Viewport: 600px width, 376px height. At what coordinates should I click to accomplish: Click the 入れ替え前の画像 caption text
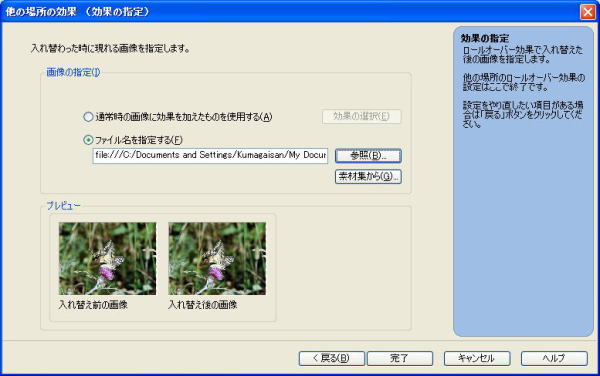pyautogui.click(x=93, y=305)
